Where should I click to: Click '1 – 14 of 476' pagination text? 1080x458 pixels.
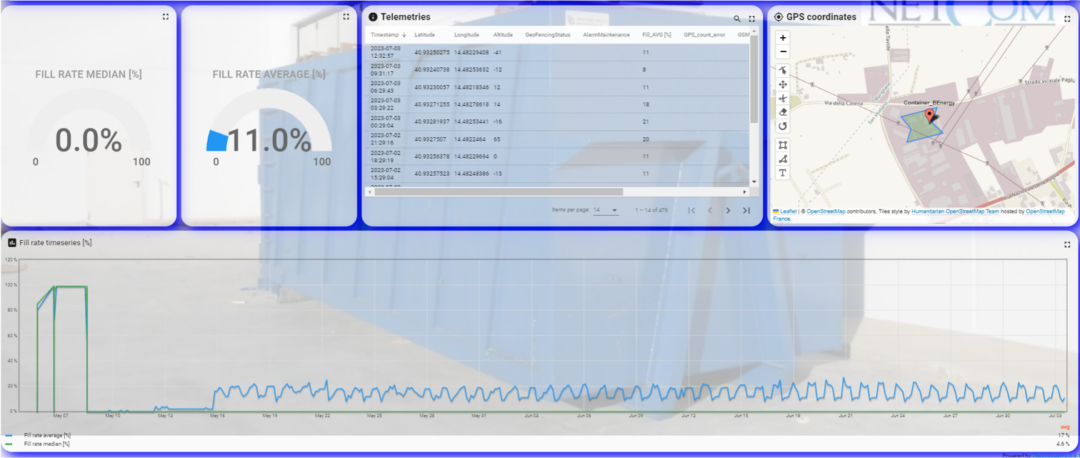tap(652, 210)
